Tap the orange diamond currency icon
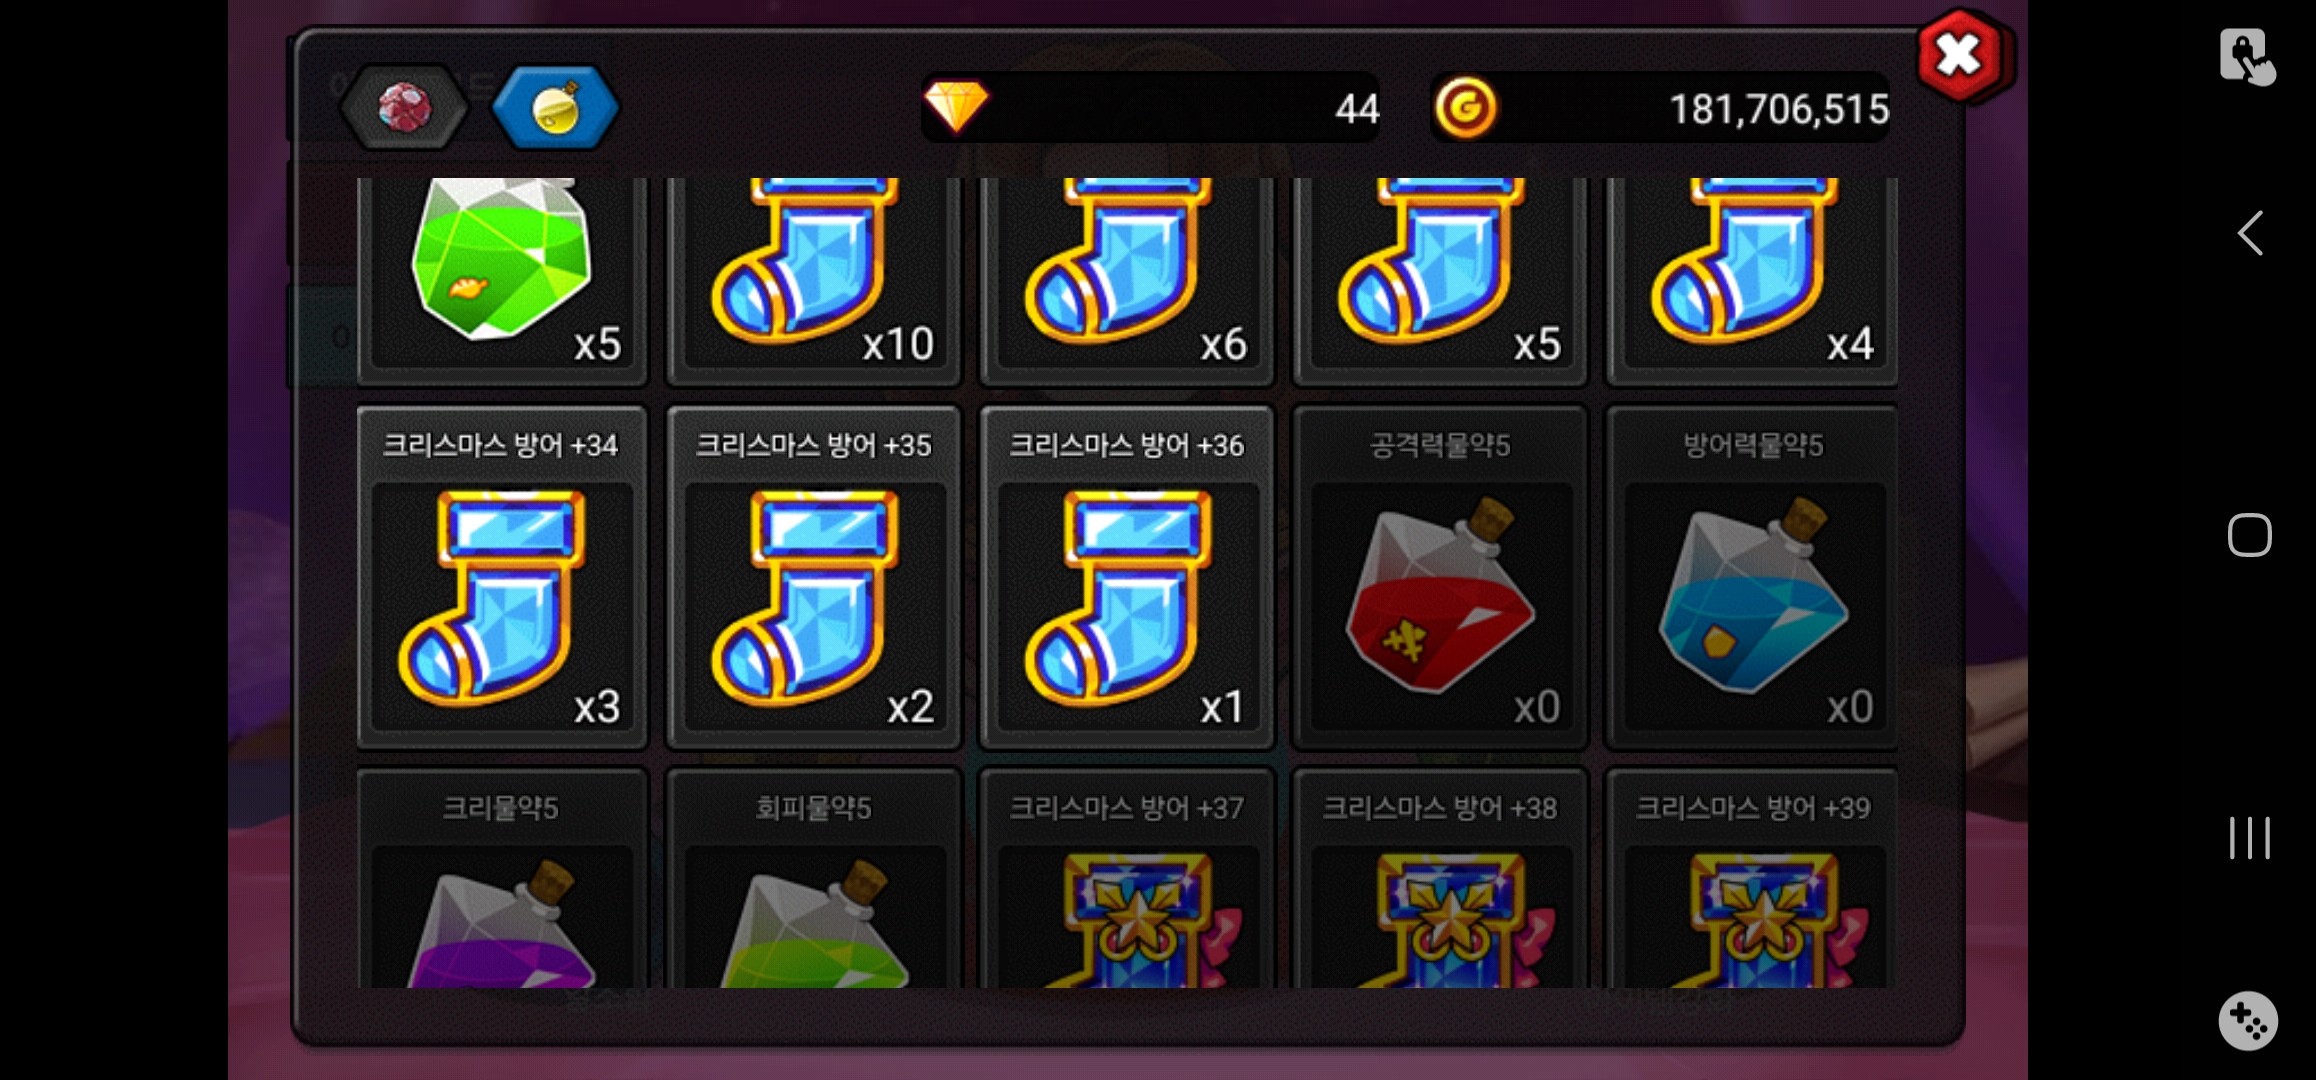 (956, 106)
